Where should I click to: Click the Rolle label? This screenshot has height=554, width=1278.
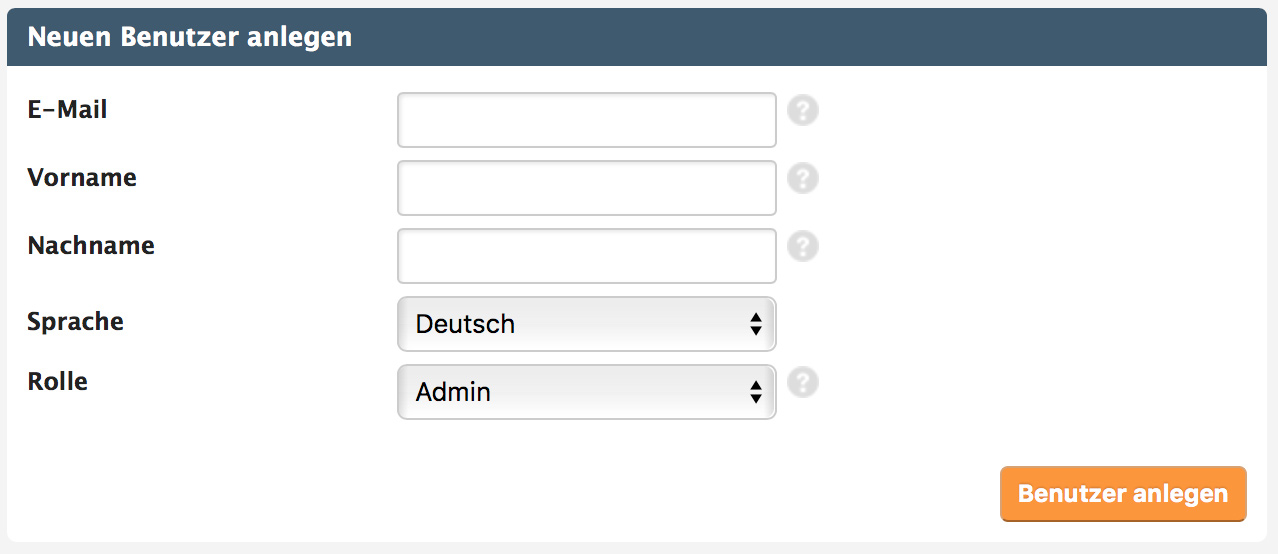[x=58, y=382]
